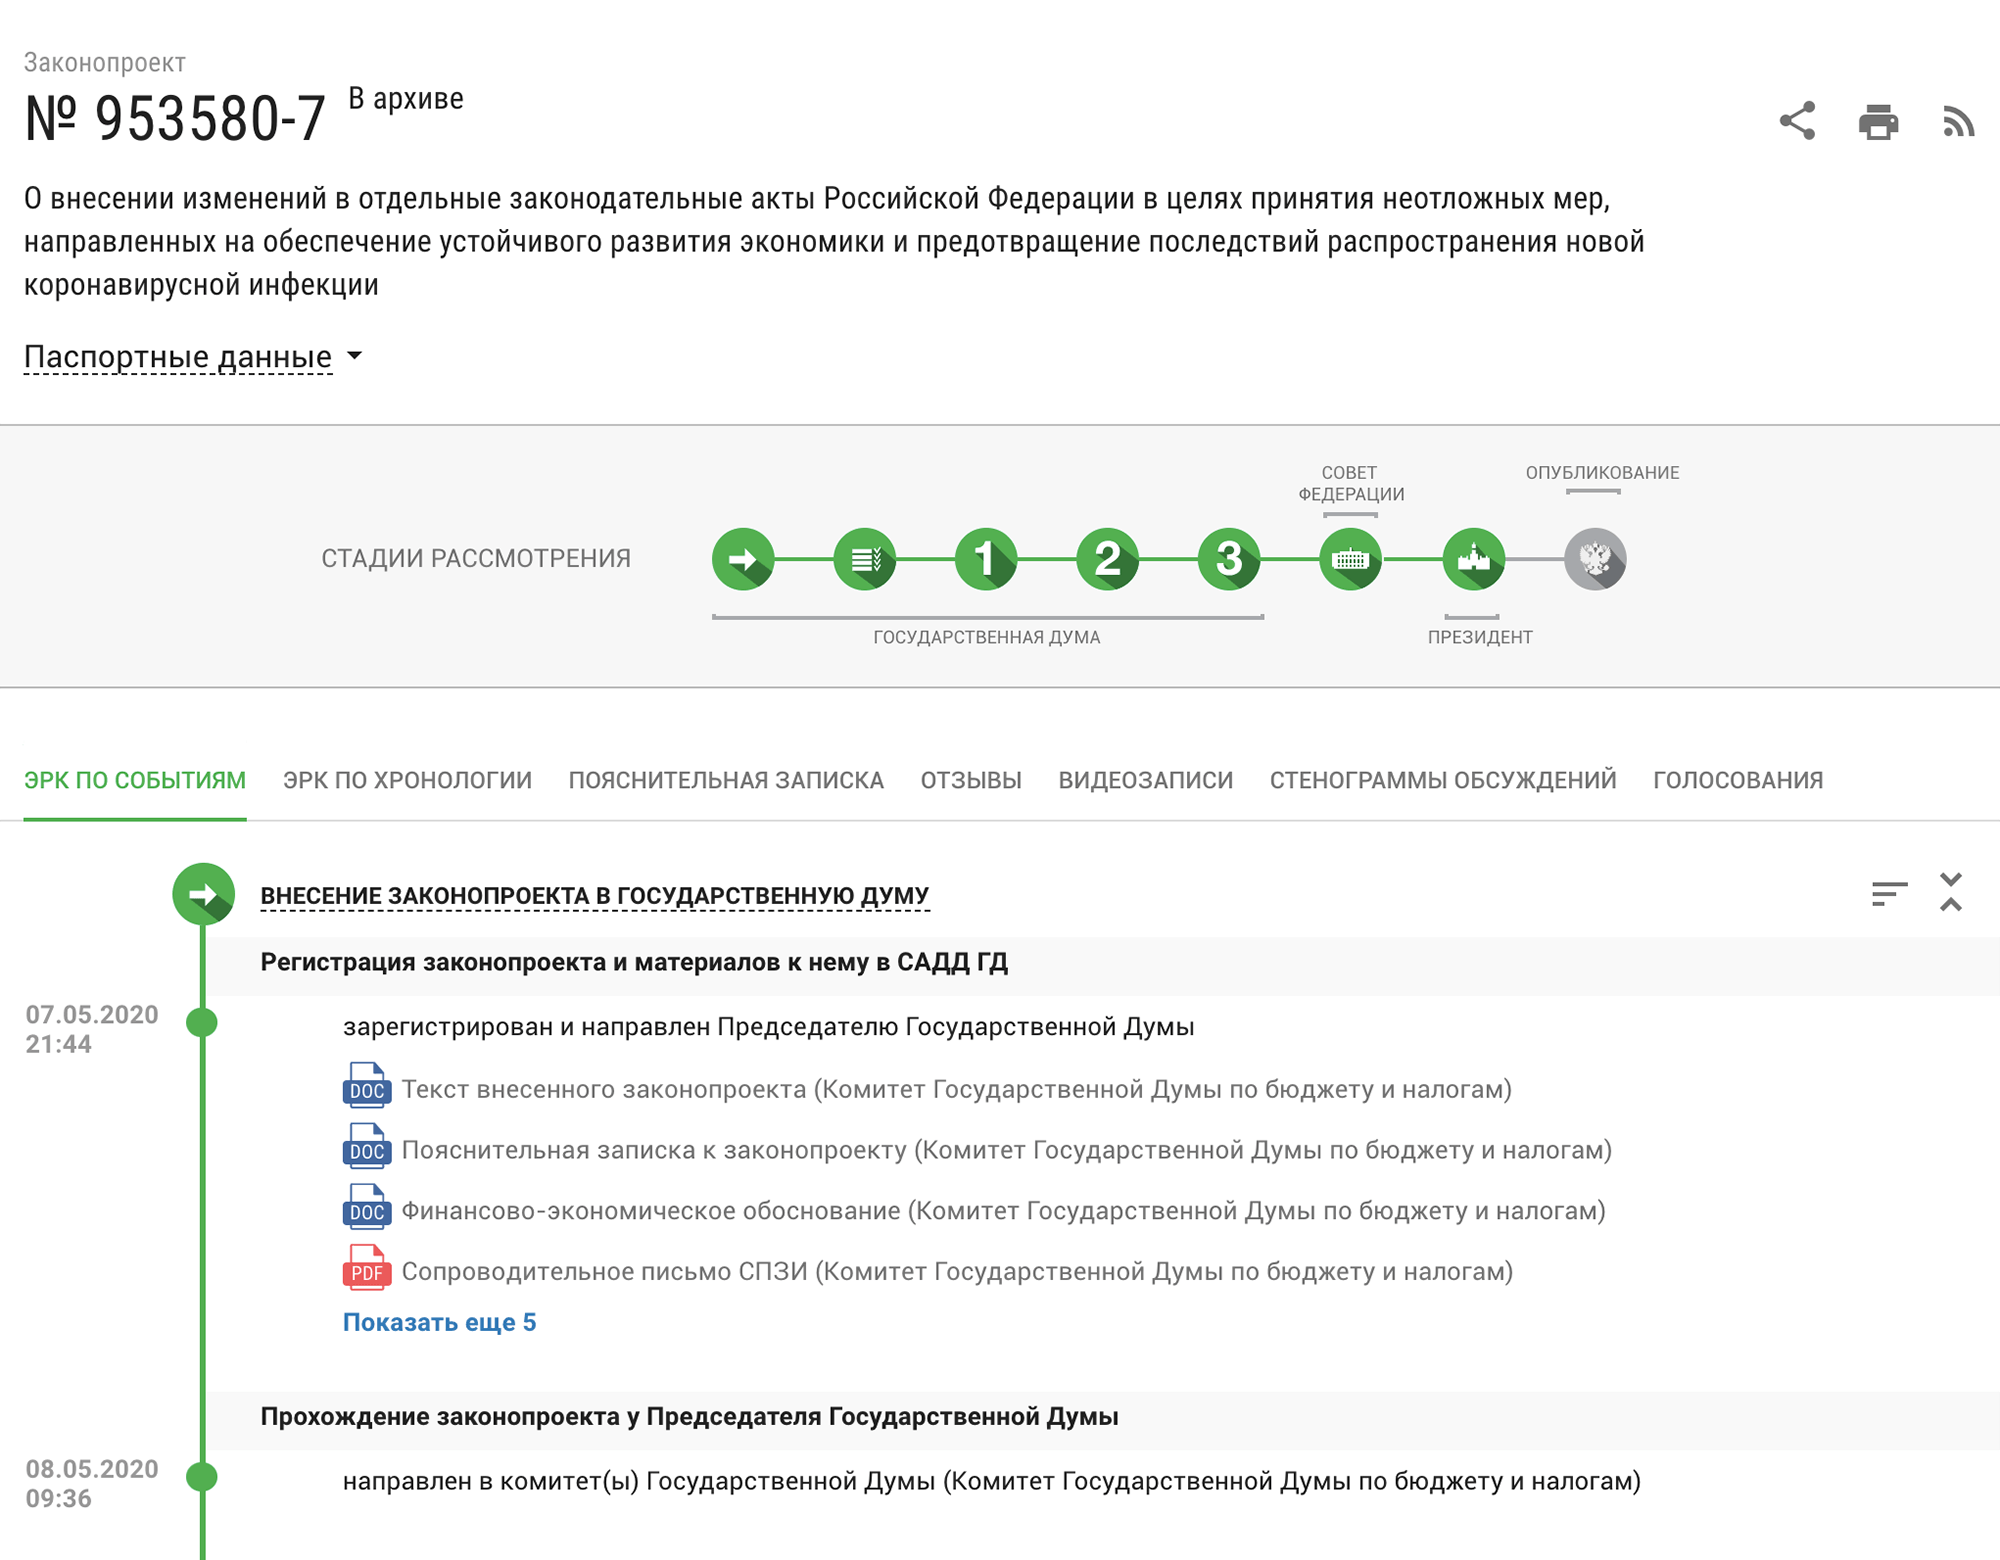Click Показать еще 5 link

click(440, 1322)
